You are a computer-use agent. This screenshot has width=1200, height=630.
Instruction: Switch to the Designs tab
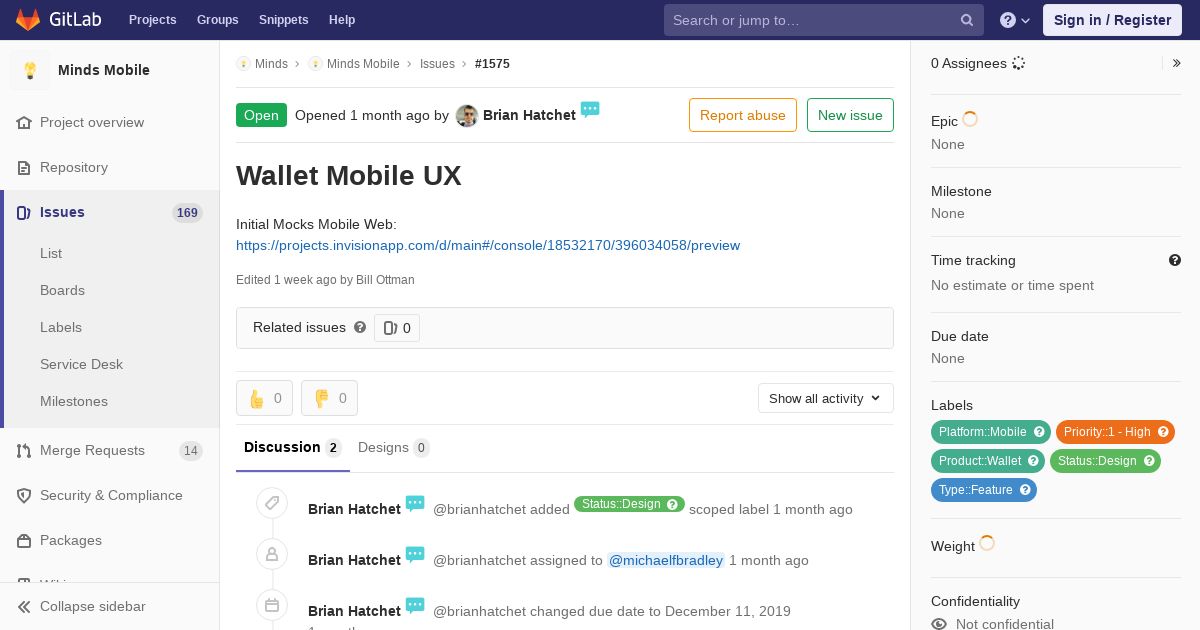tap(393, 447)
